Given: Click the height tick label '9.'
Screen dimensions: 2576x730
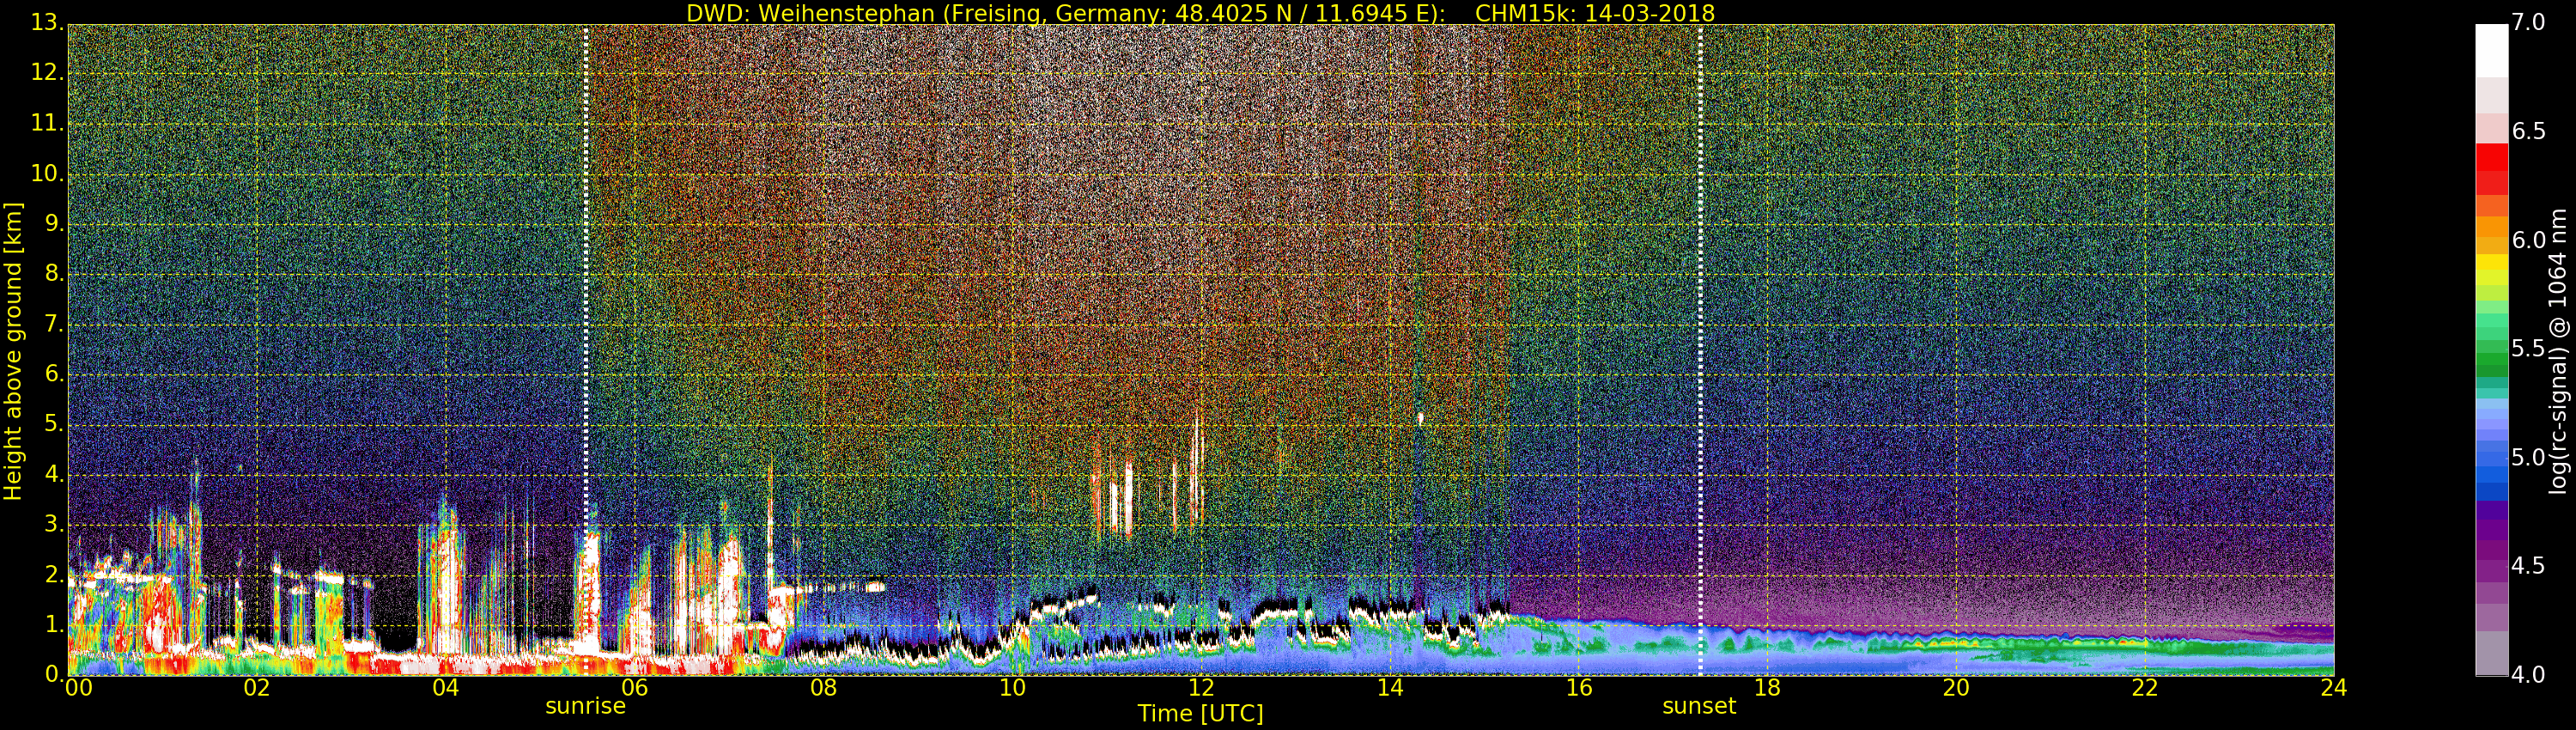Looking at the screenshot, I should 53,223.
